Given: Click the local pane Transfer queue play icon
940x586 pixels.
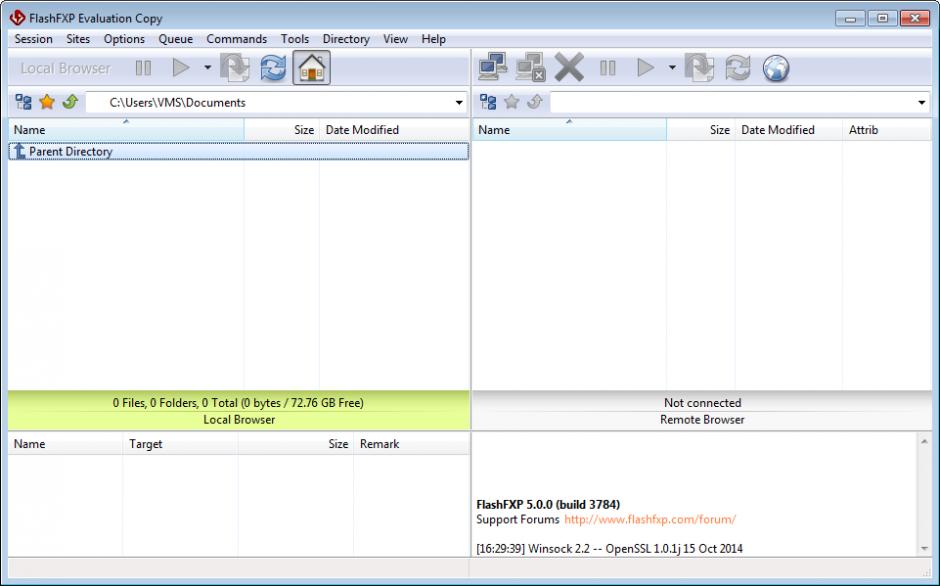Looking at the screenshot, I should click(180, 68).
